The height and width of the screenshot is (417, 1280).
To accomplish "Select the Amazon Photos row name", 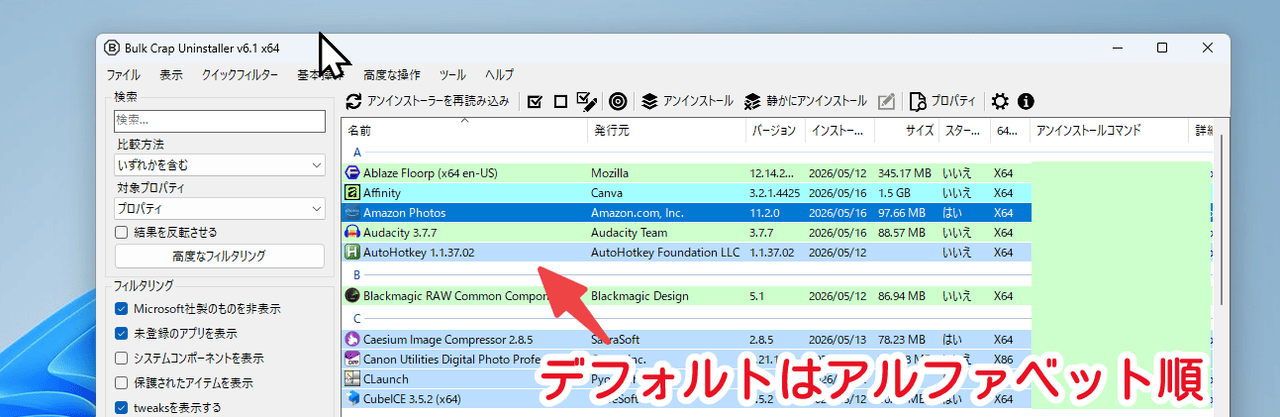I will [x=404, y=213].
